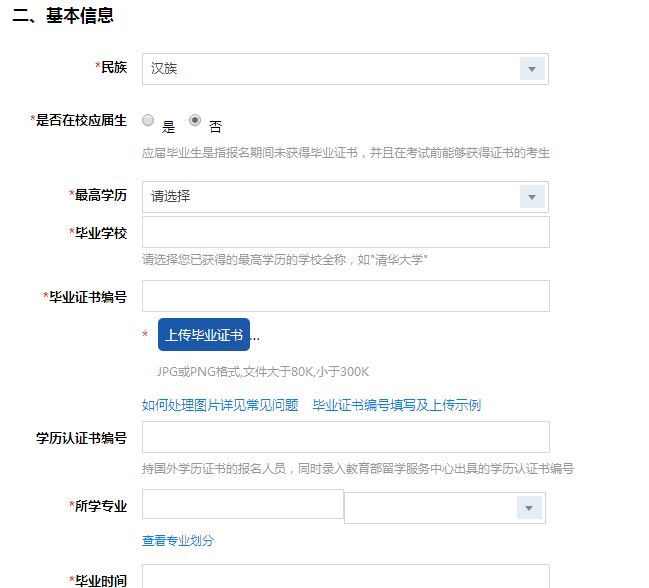Click the 所学专业 text input box
This screenshot has width=649, height=588.
242,504
